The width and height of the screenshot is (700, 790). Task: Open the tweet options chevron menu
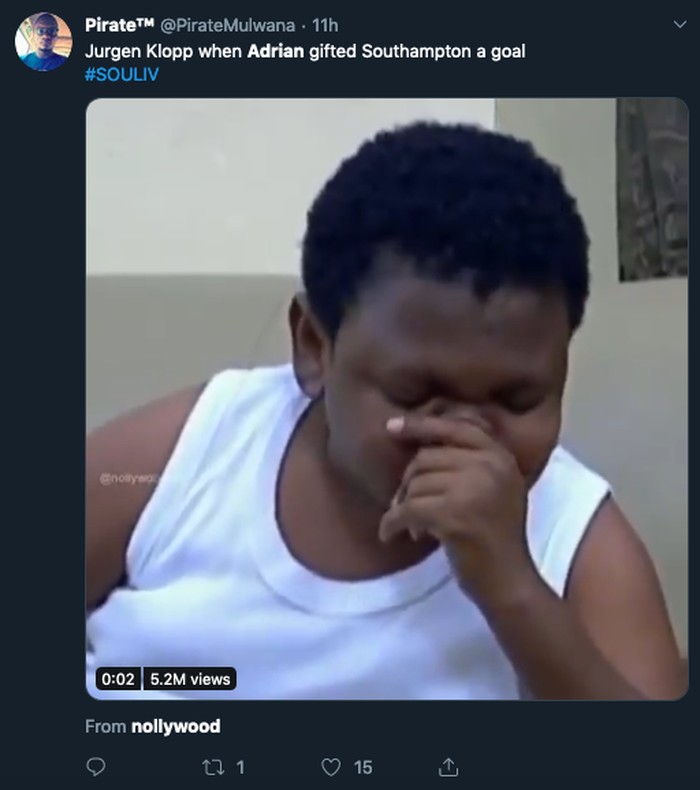[x=681, y=25]
